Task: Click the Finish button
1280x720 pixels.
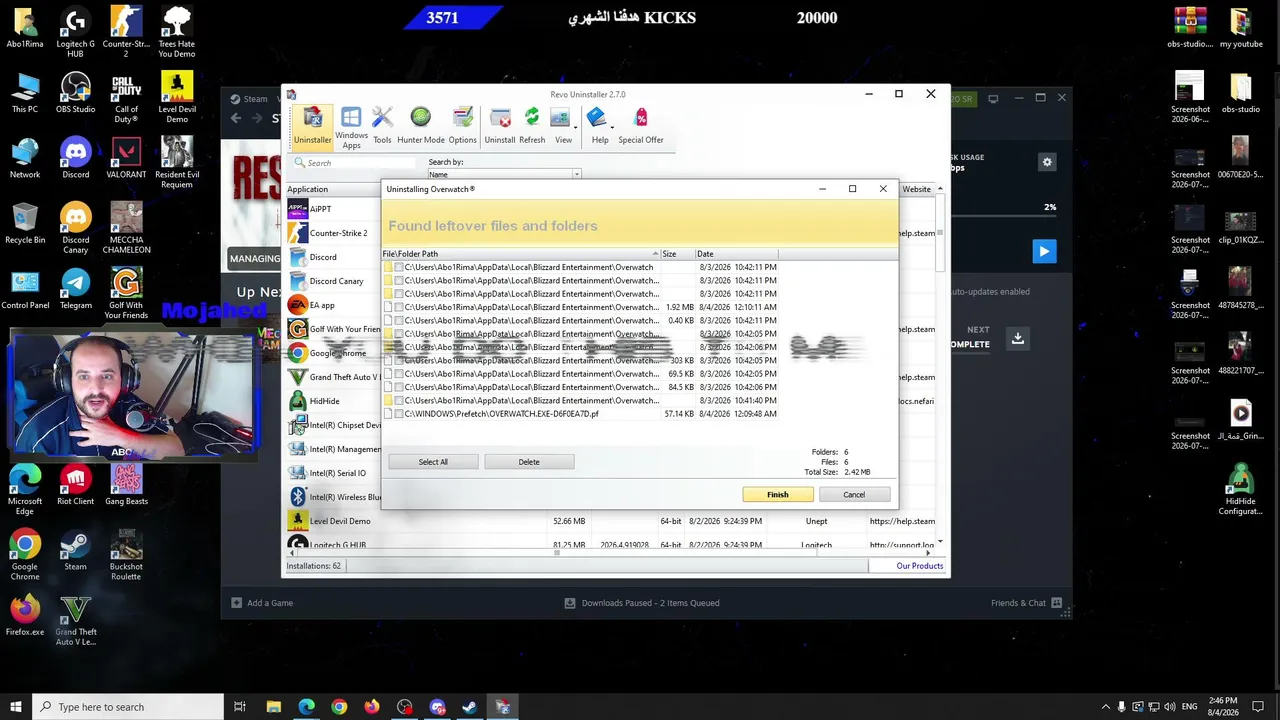Action: pyautogui.click(x=778, y=495)
